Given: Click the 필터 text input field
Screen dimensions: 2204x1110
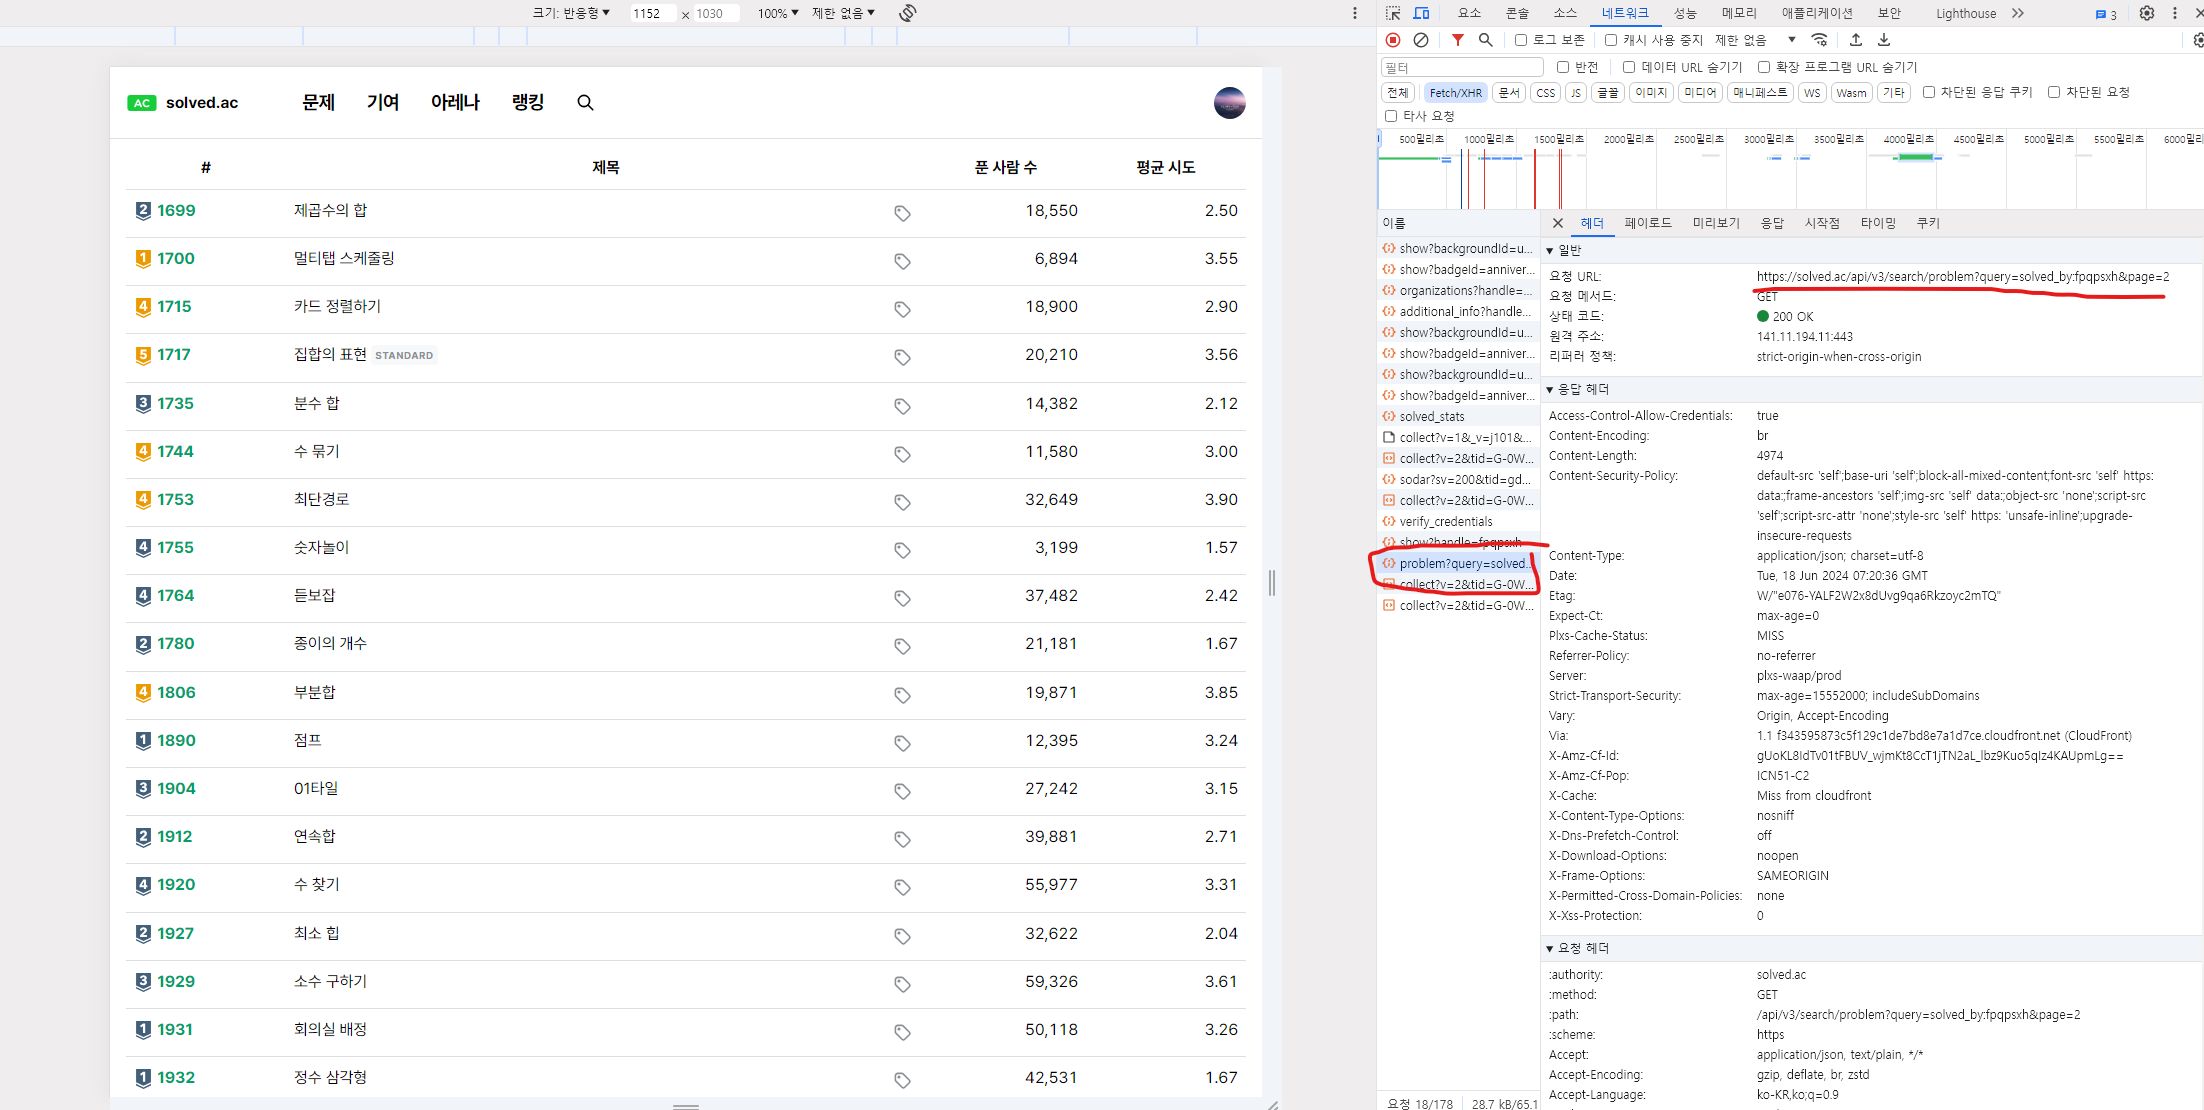Looking at the screenshot, I should pos(1462,67).
